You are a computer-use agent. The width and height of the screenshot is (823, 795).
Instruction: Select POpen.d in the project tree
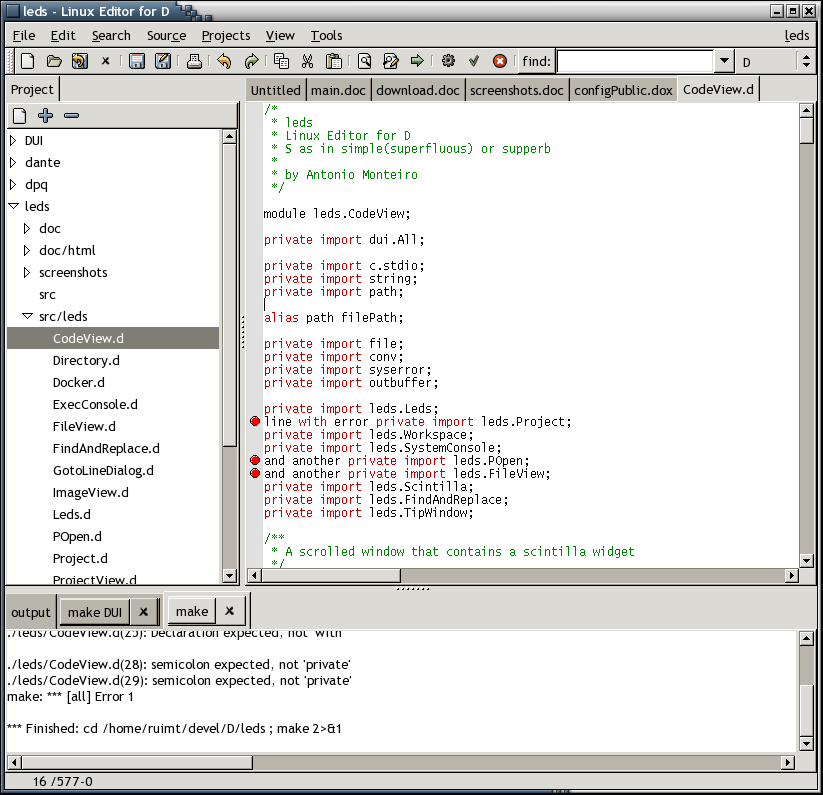(77, 537)
